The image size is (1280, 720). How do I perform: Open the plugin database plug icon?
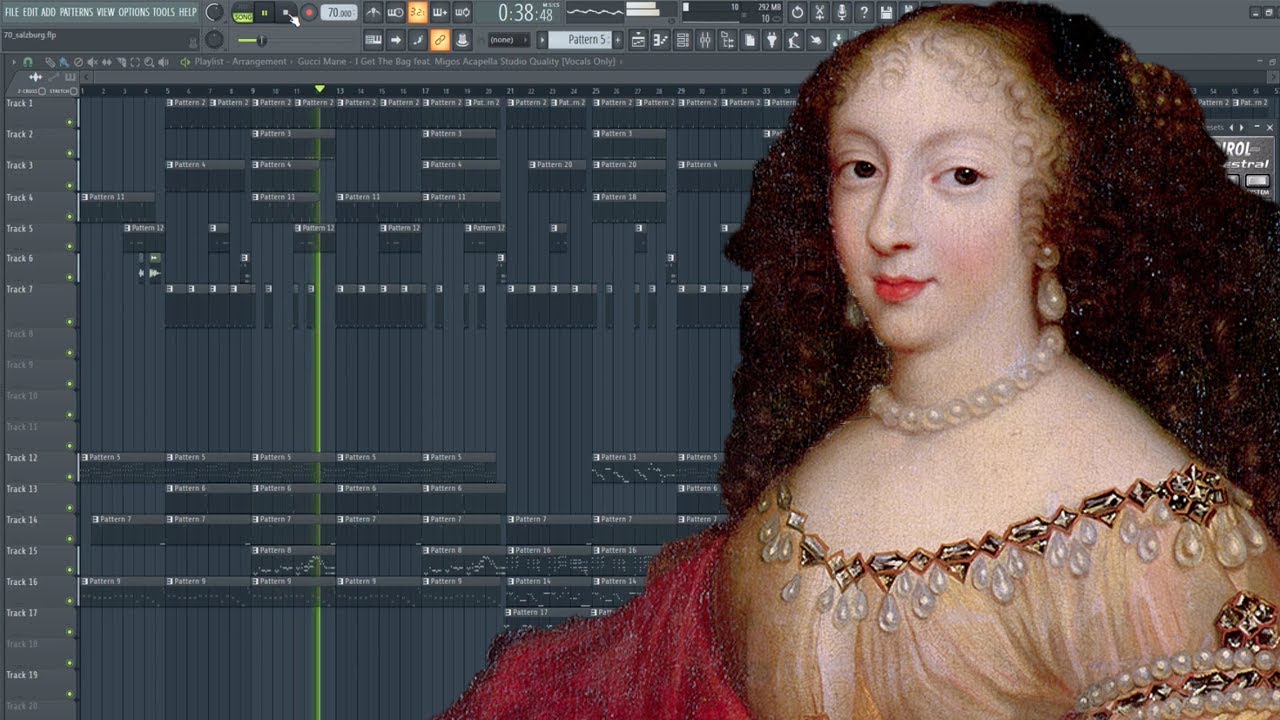pyautogui.click(x=771, y=40)
